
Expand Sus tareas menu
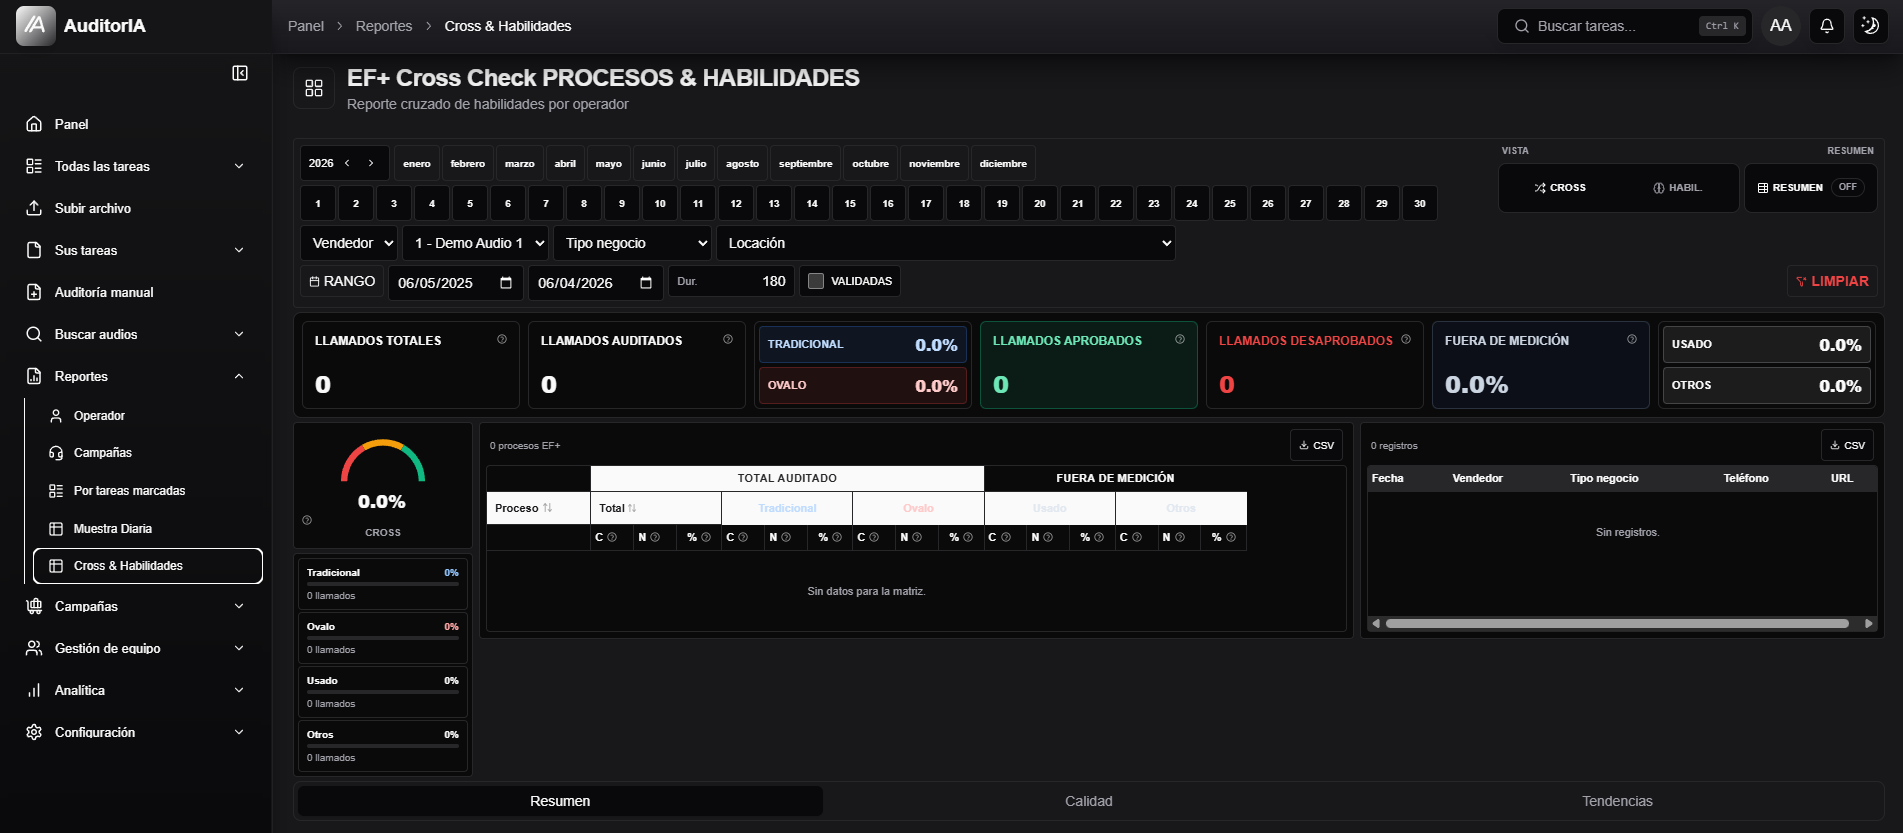click(x=136, y=250)
